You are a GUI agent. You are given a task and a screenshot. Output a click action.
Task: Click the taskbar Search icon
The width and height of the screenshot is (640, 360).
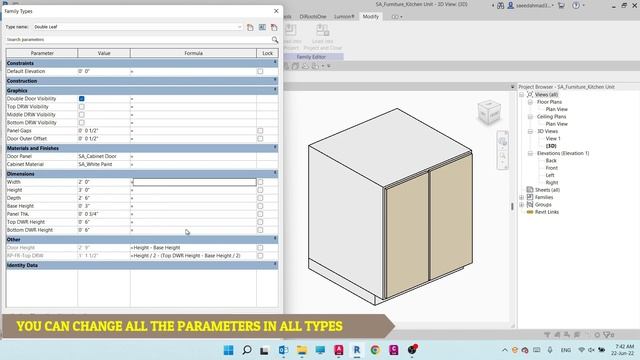pyautogui.click(x=247, y=350)
